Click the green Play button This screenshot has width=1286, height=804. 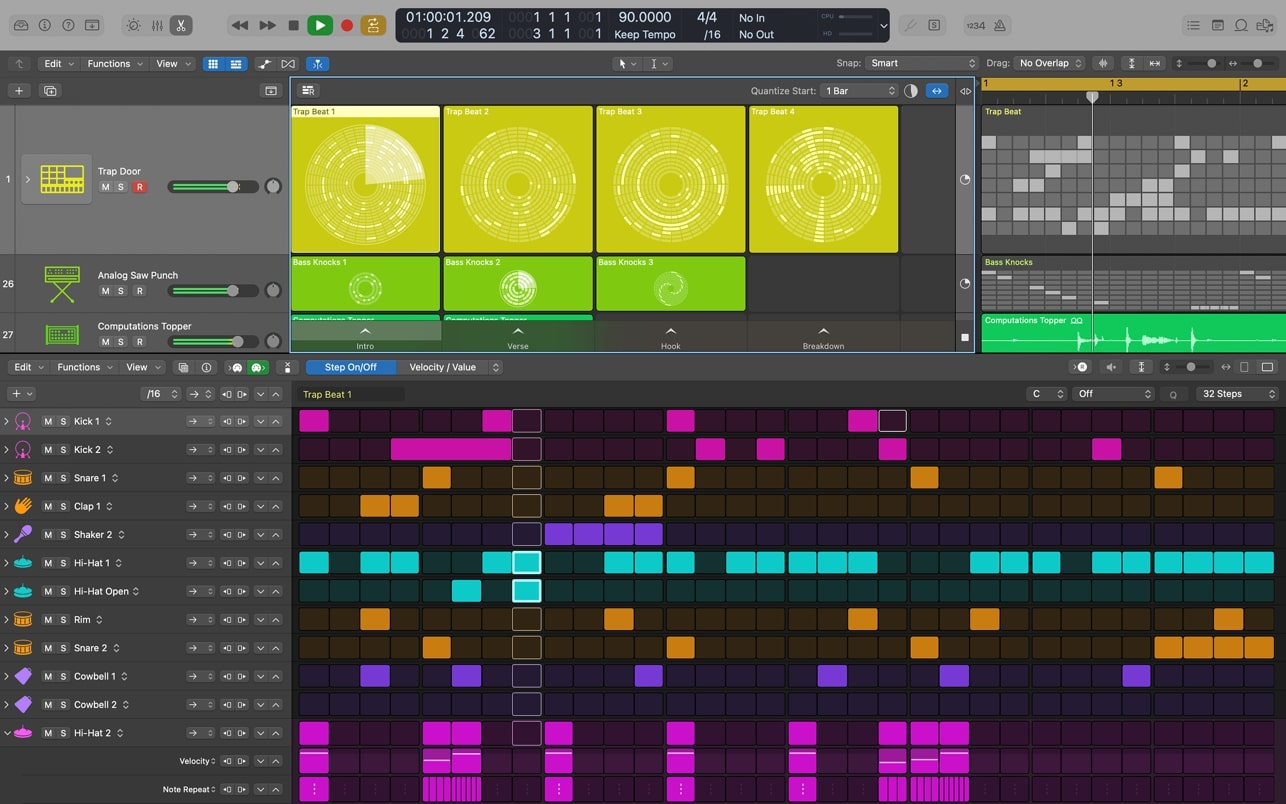coord(319,25)
